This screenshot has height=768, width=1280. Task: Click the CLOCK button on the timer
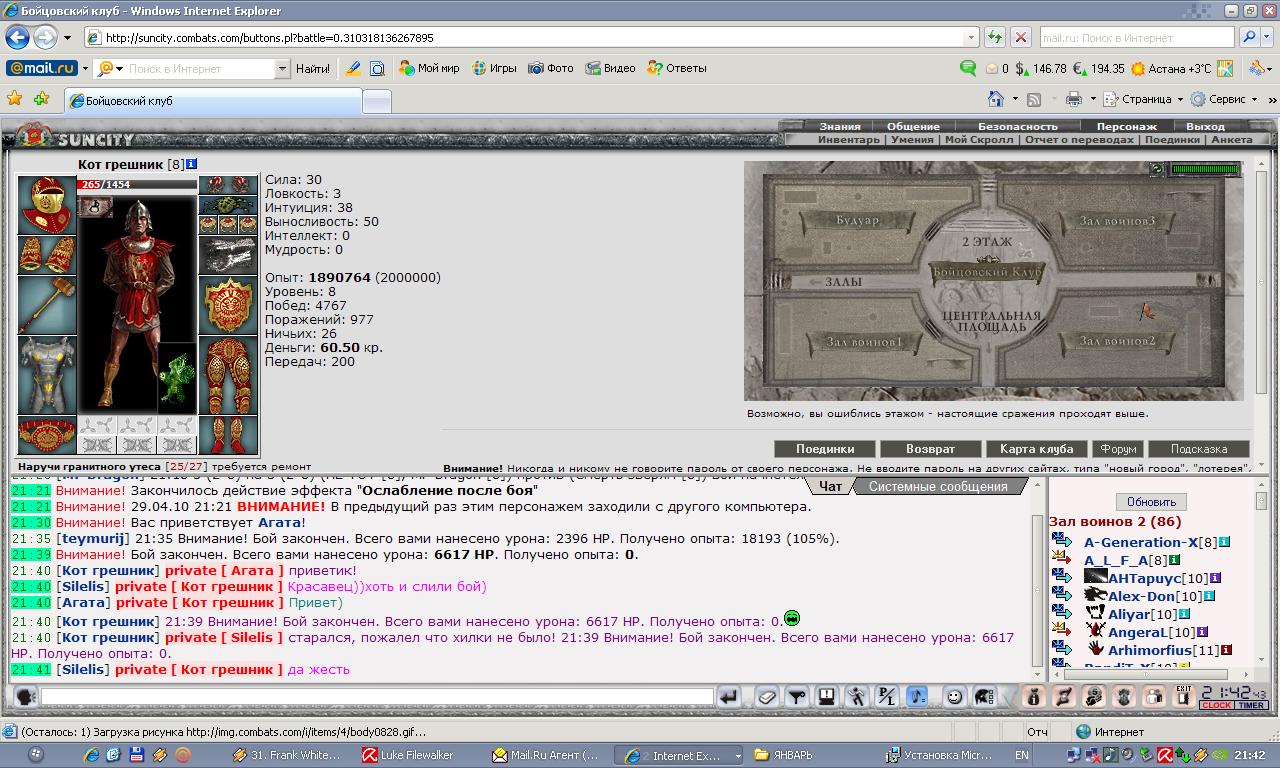(1217, 705)
